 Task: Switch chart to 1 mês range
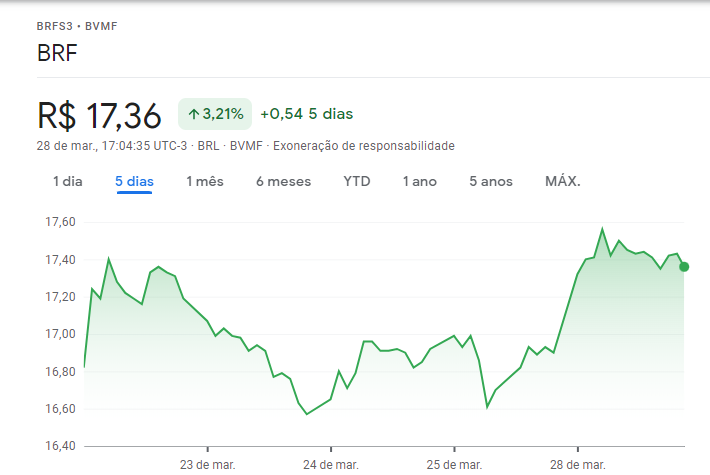click(205, 182)
